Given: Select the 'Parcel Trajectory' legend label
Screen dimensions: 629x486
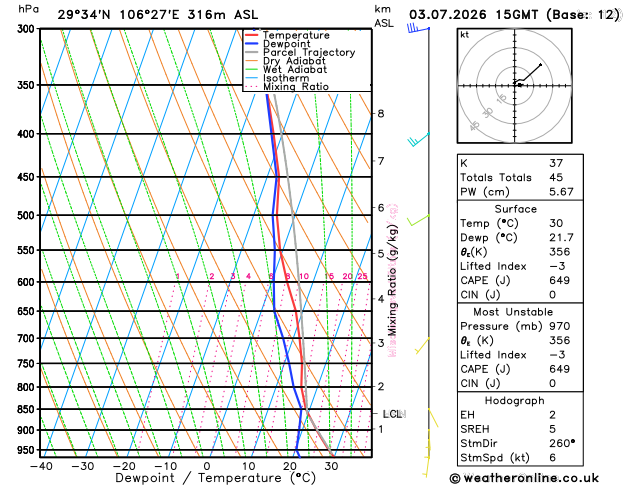Looking at the screenshot, I should [x=309, y=53].
